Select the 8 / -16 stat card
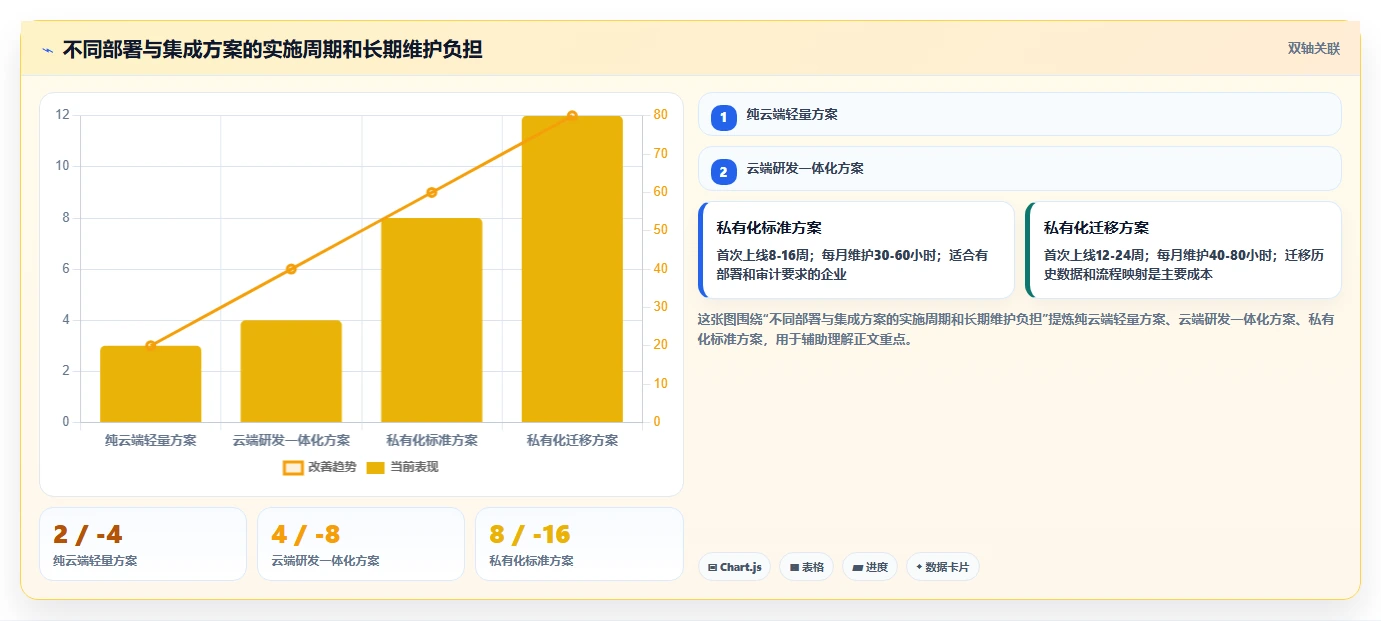This screenshot has width=1381, height=621. coord(579,544)
